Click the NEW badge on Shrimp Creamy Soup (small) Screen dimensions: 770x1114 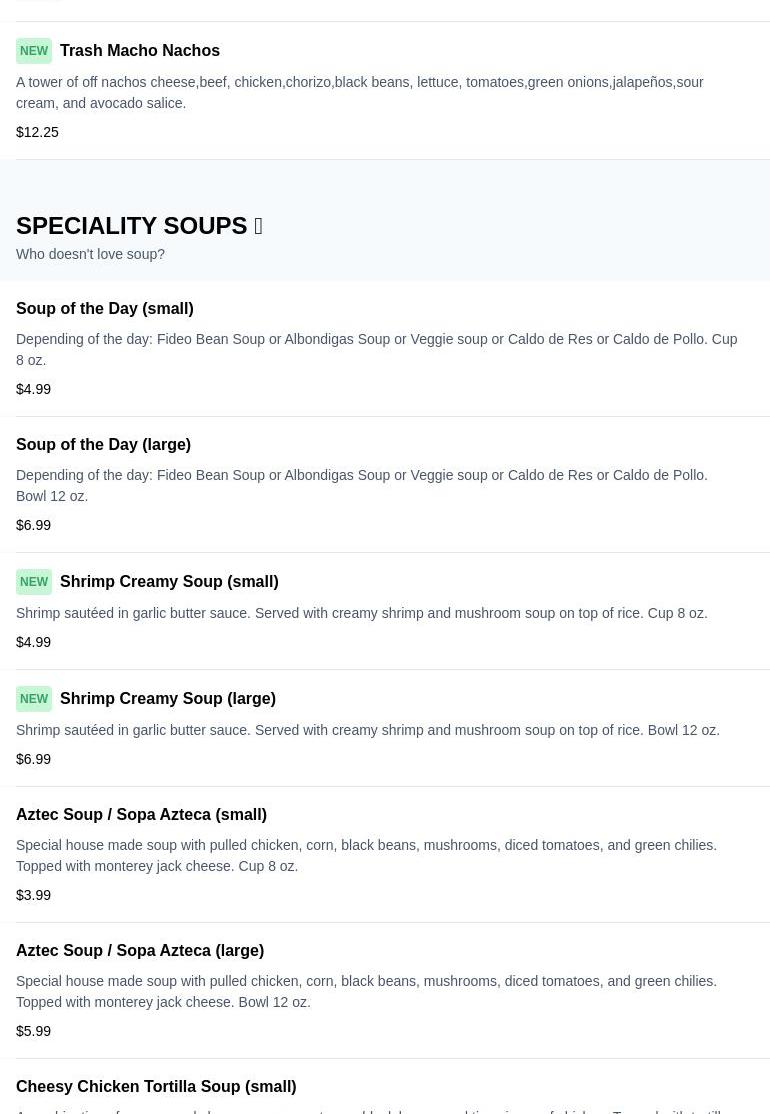coord(34,582)
